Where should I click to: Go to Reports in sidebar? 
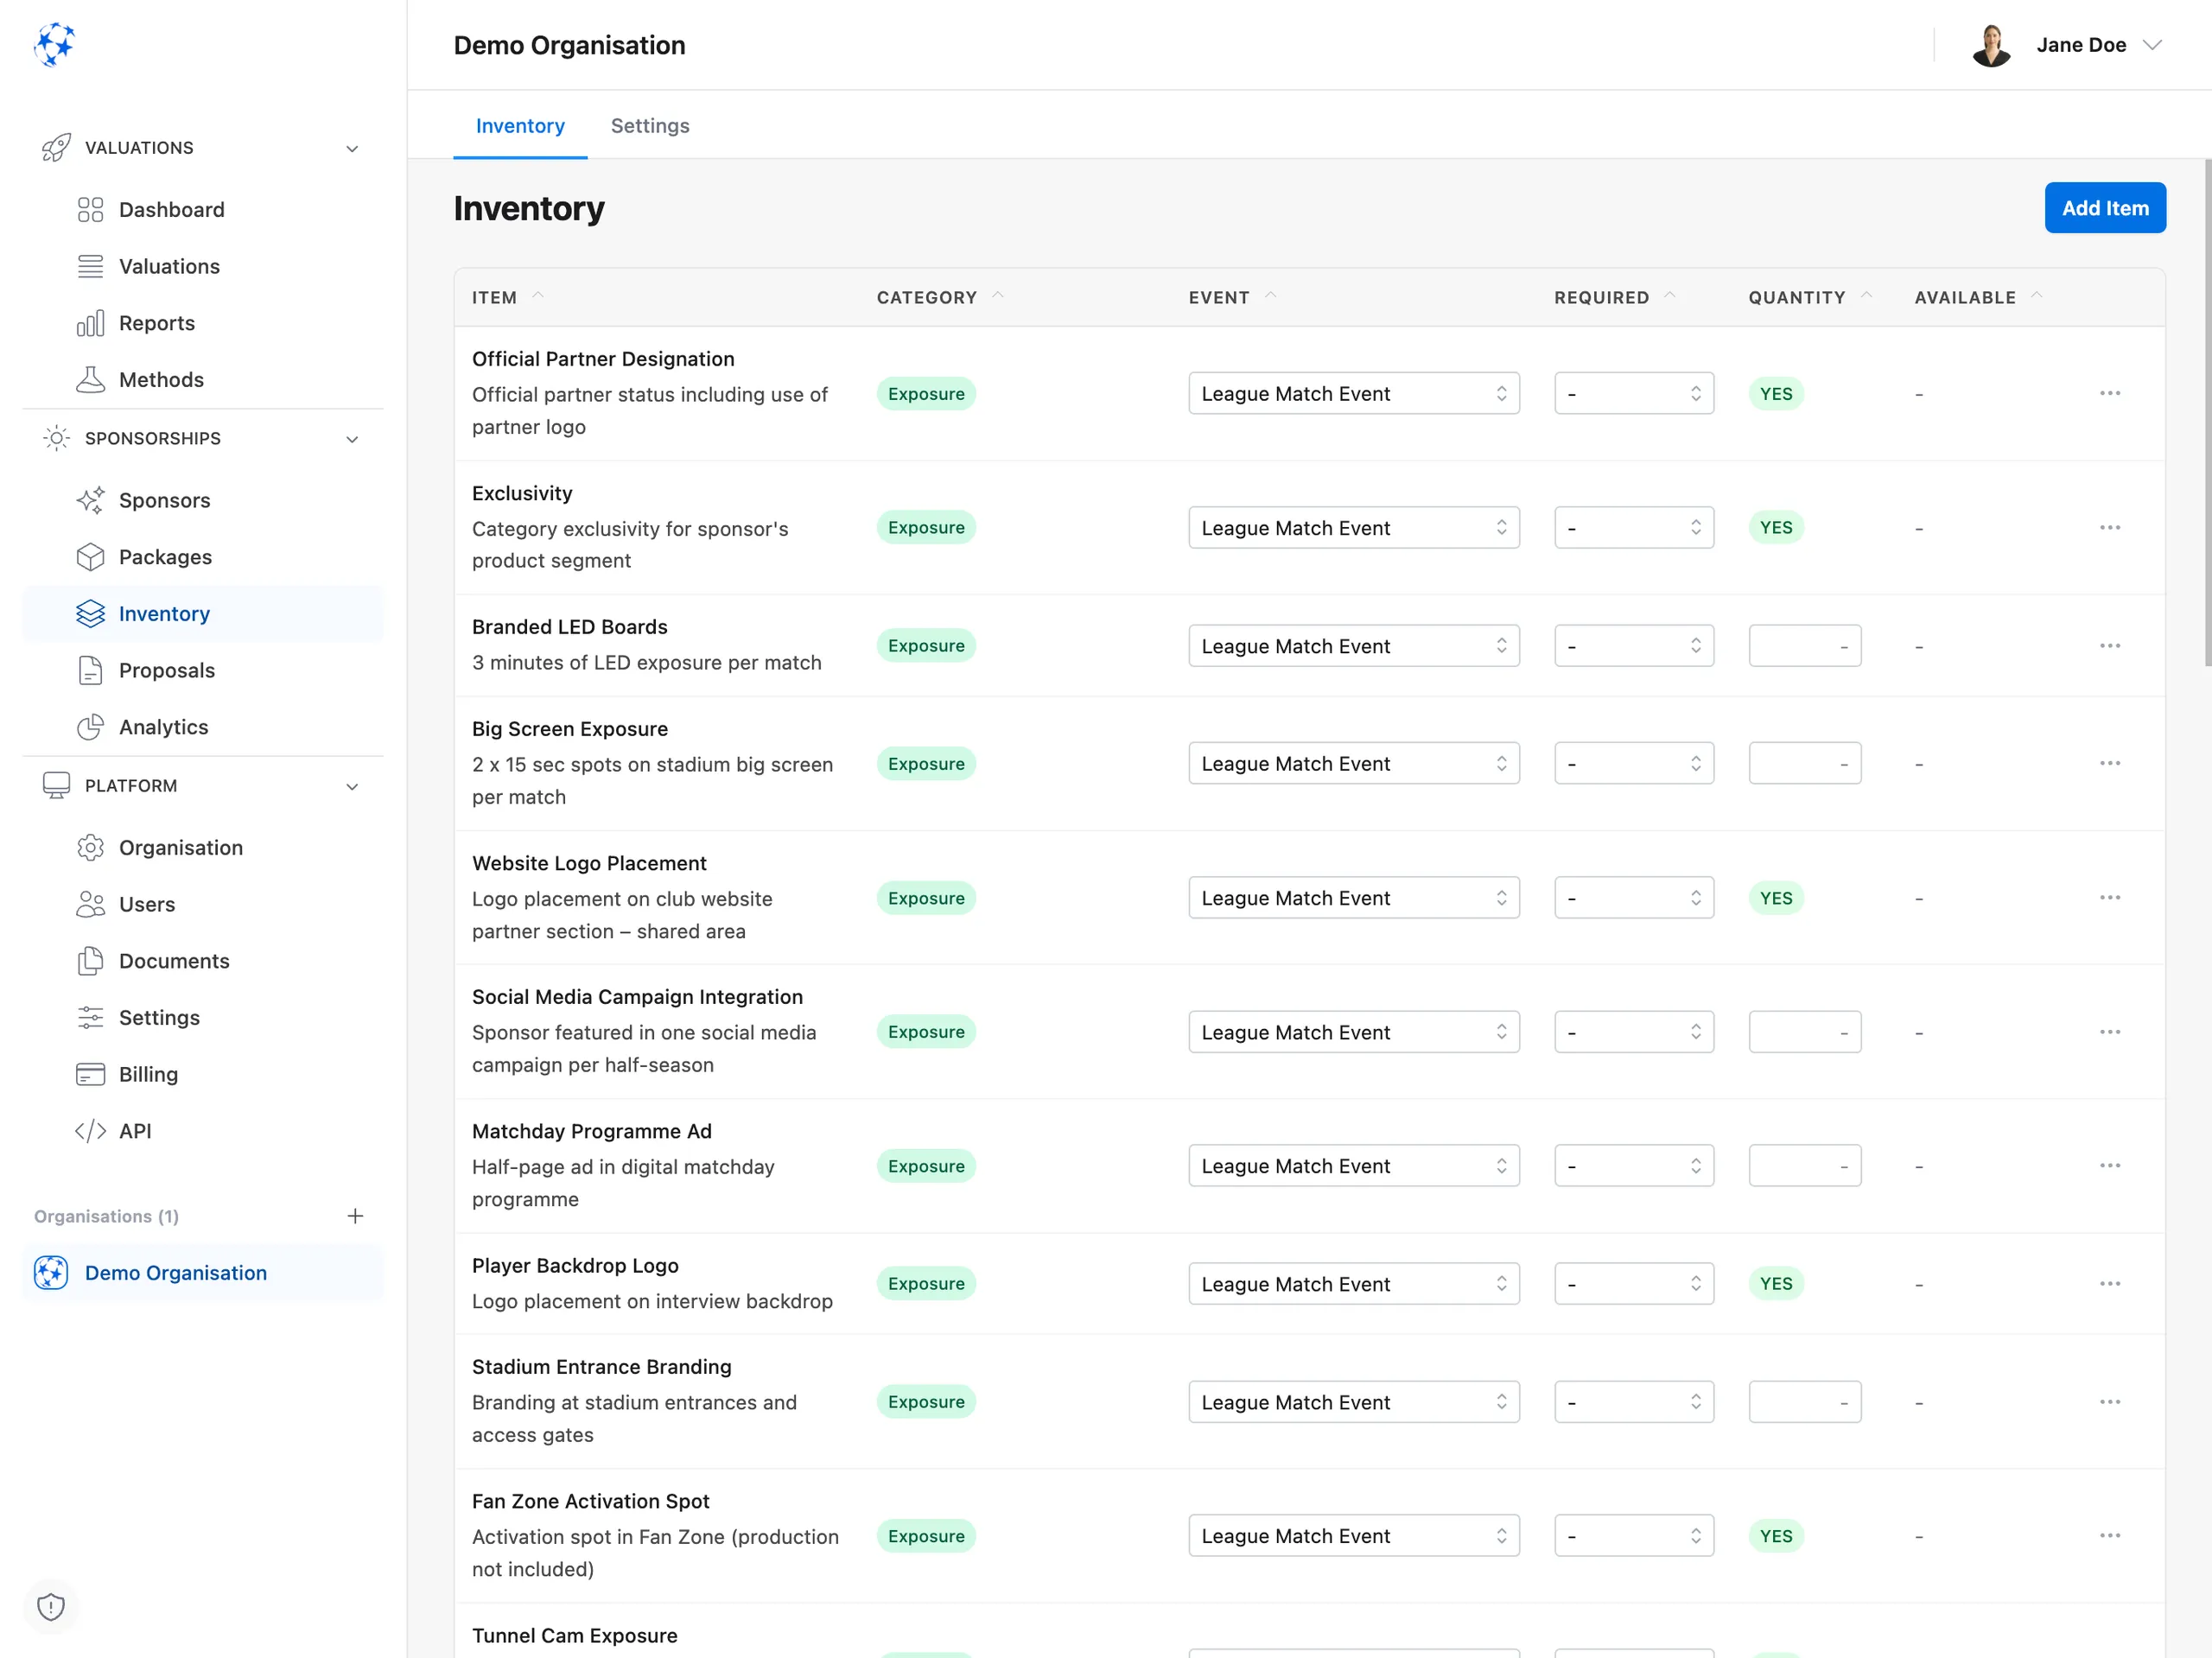pyautogui.click(x=203, y=323)
